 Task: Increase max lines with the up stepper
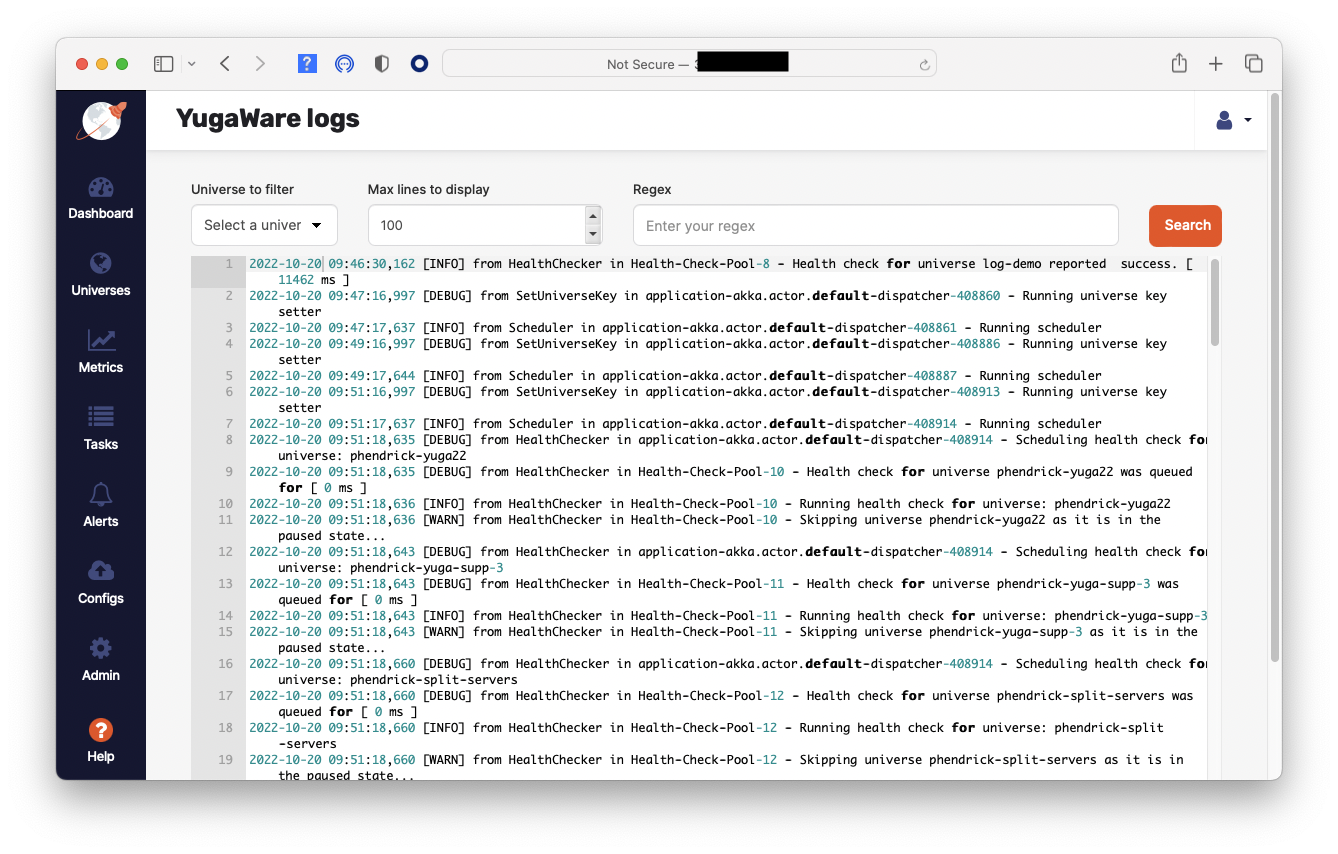click(592, 216)
